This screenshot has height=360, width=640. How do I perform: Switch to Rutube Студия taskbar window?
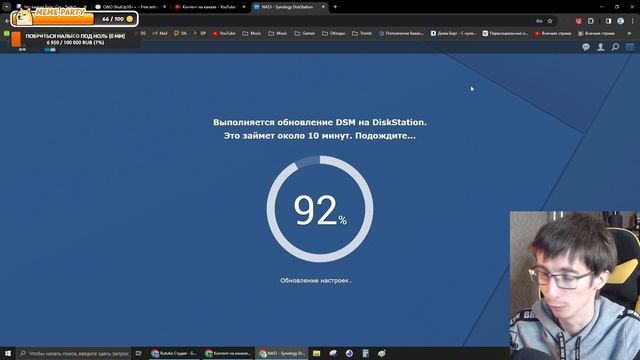[174, 353]
